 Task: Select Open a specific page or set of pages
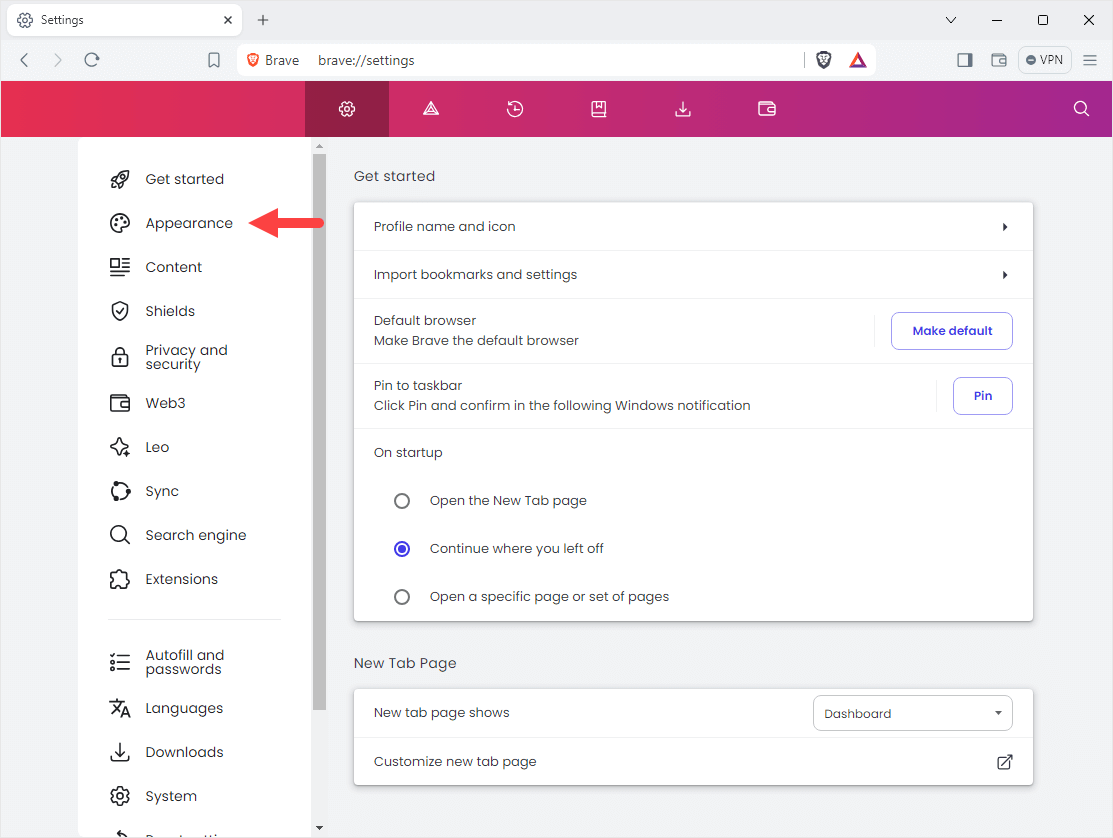point(402,597)
